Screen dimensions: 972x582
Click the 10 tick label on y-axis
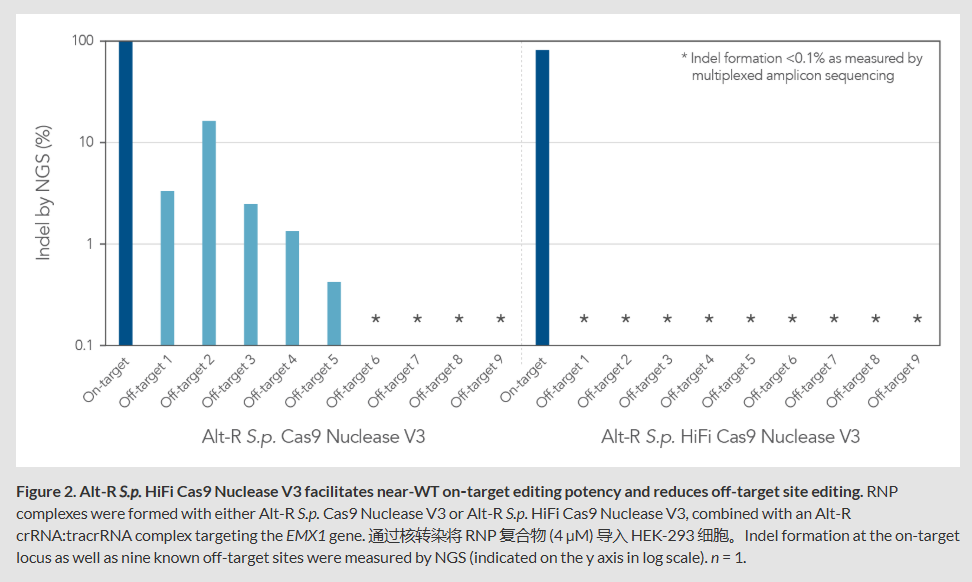86,143
